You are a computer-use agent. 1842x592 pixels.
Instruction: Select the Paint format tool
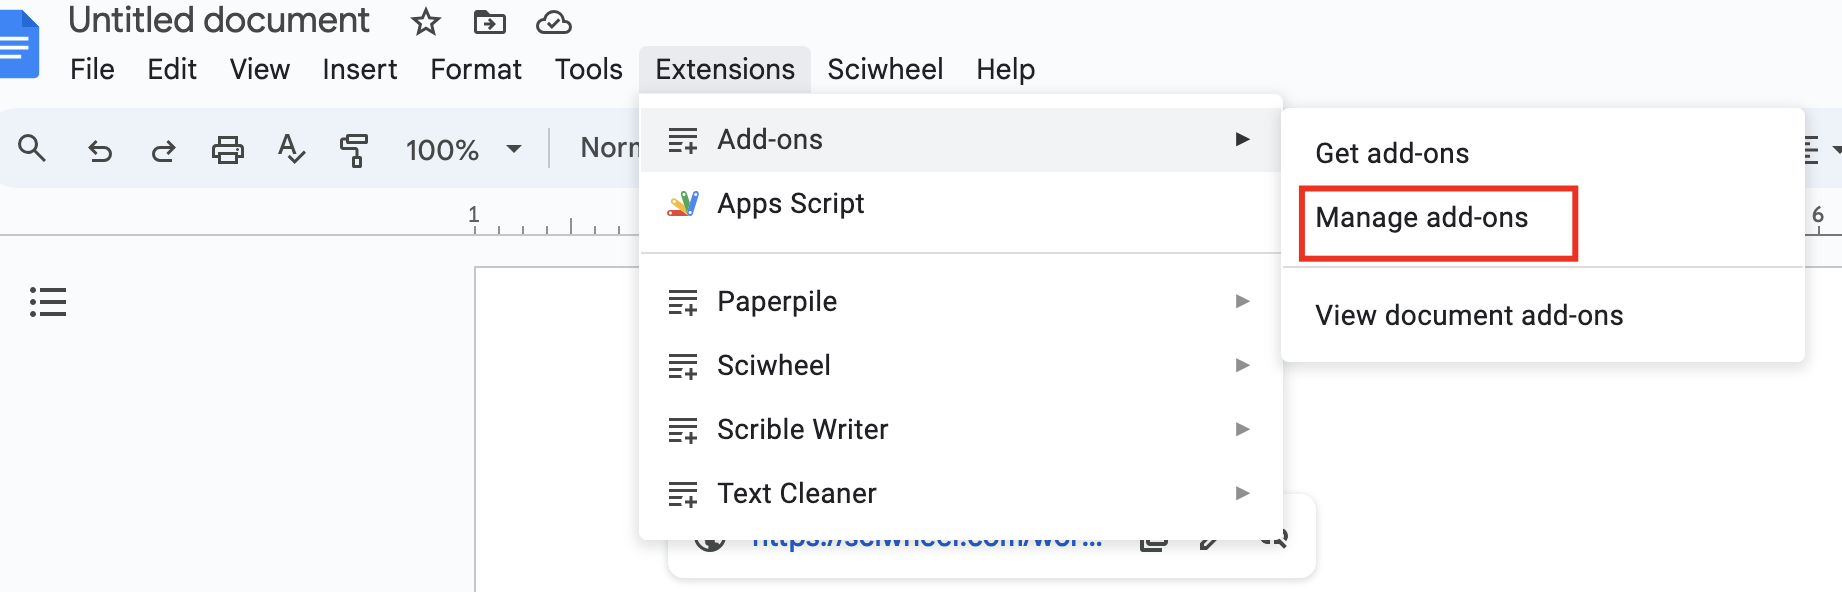point(354,150)
